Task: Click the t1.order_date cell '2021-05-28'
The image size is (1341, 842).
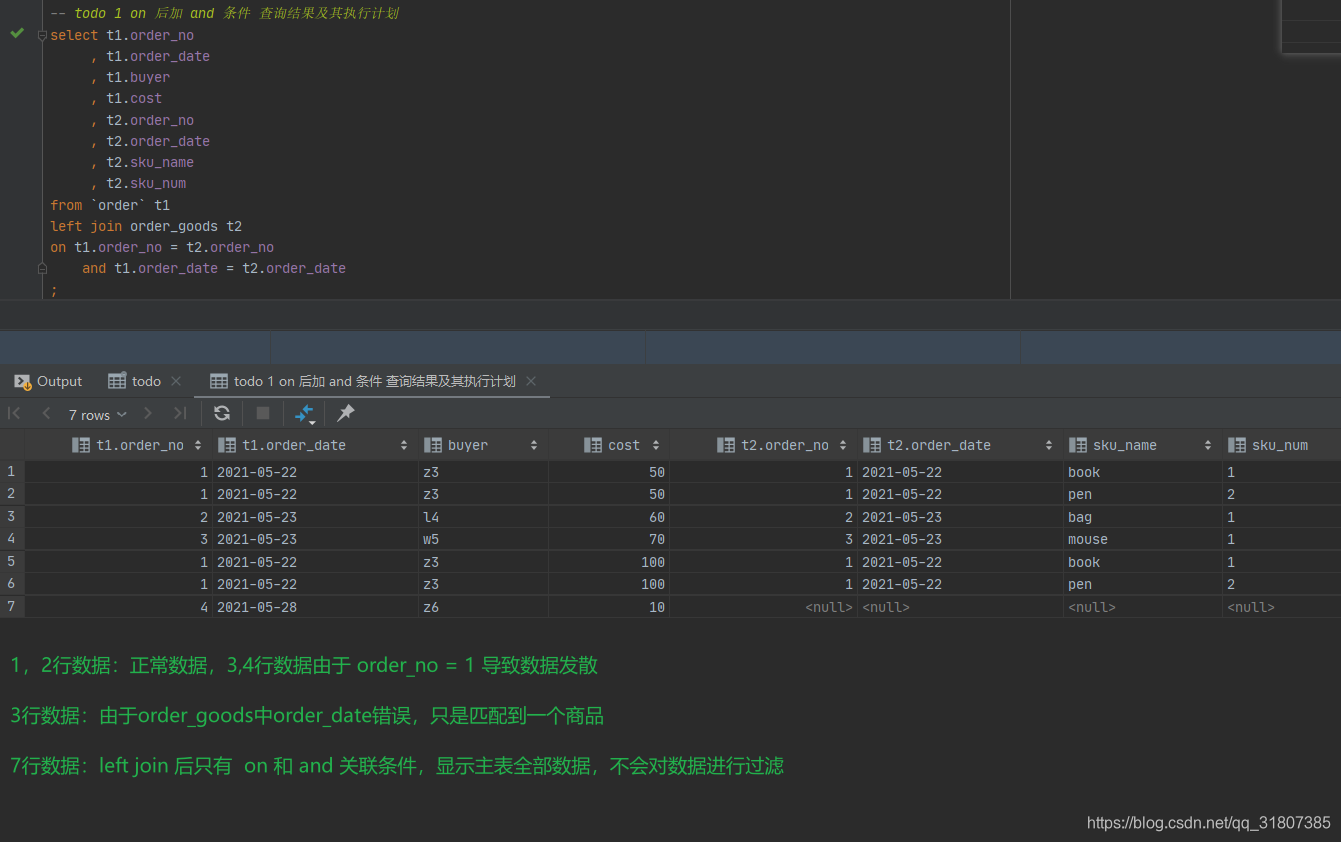Action: 314,607
